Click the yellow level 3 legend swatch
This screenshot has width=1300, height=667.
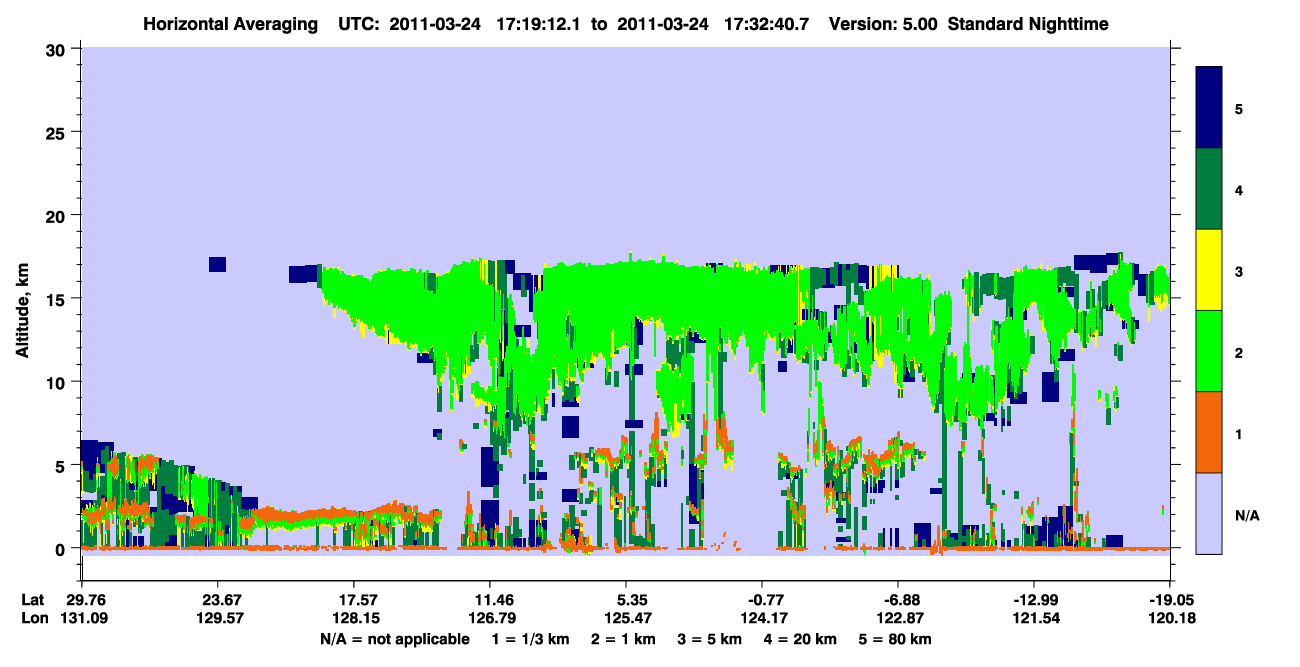(x=1209, y=270)
